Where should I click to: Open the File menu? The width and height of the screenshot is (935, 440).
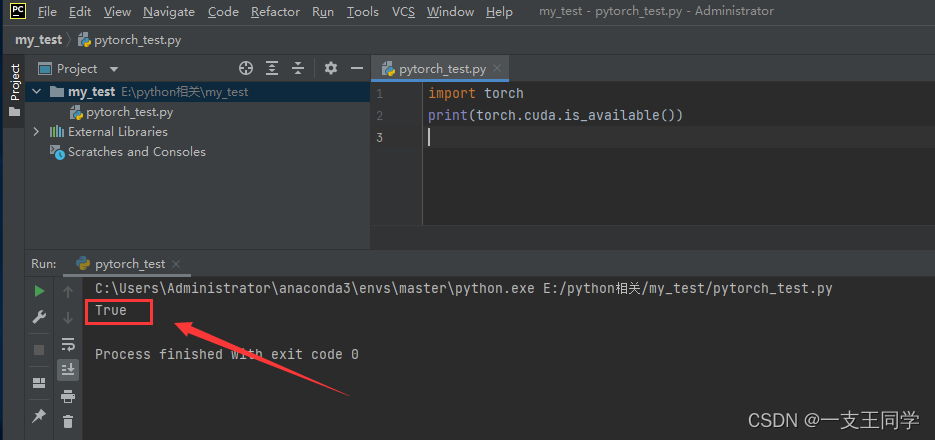(47, 11)
